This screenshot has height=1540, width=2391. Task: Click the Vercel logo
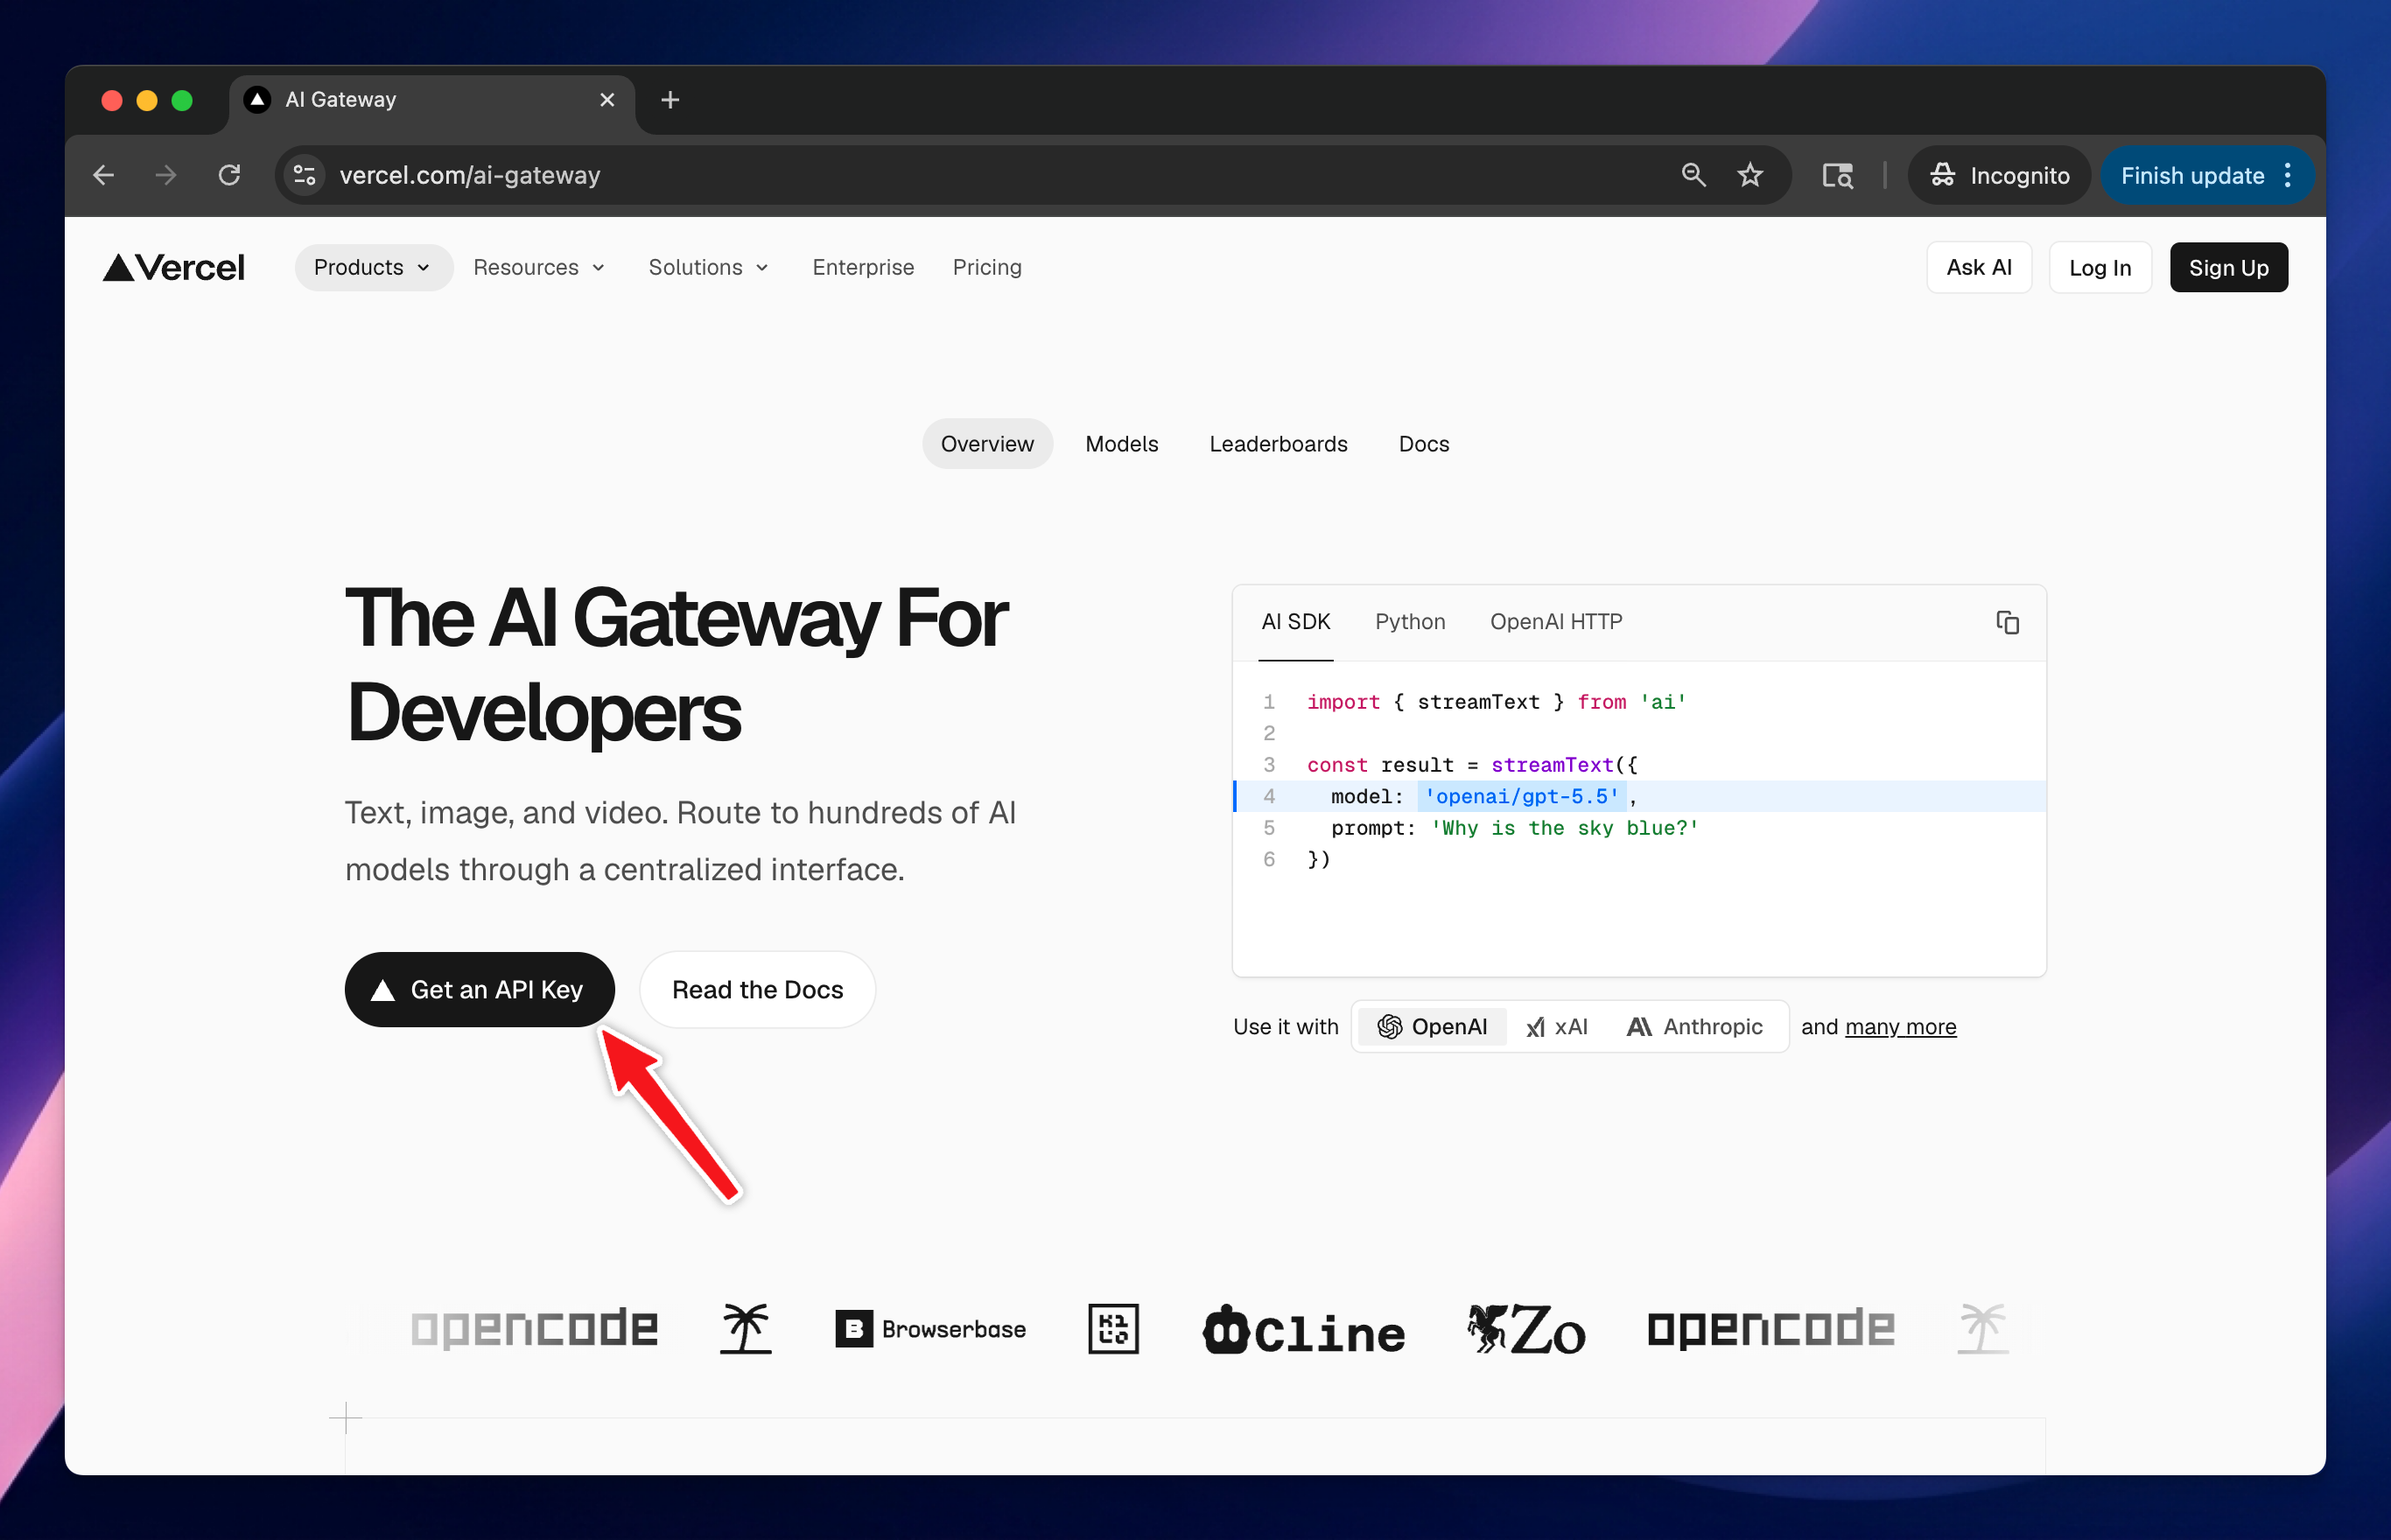(173, 267)
